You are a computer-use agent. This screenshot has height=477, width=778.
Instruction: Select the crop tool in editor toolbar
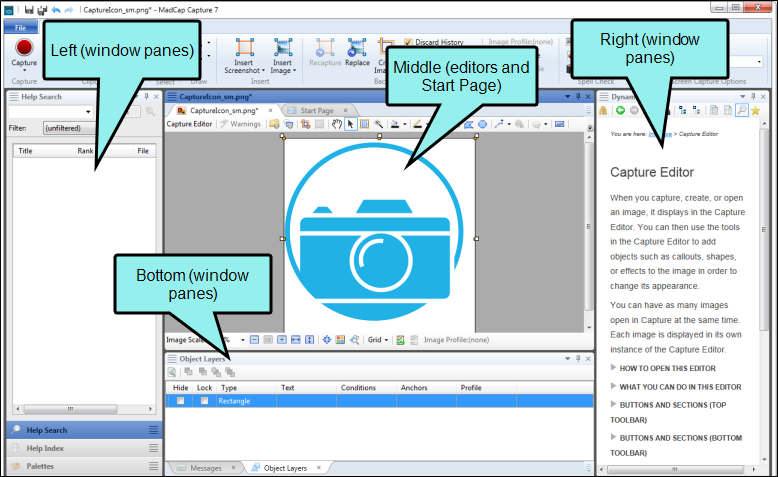click(306, 124)
